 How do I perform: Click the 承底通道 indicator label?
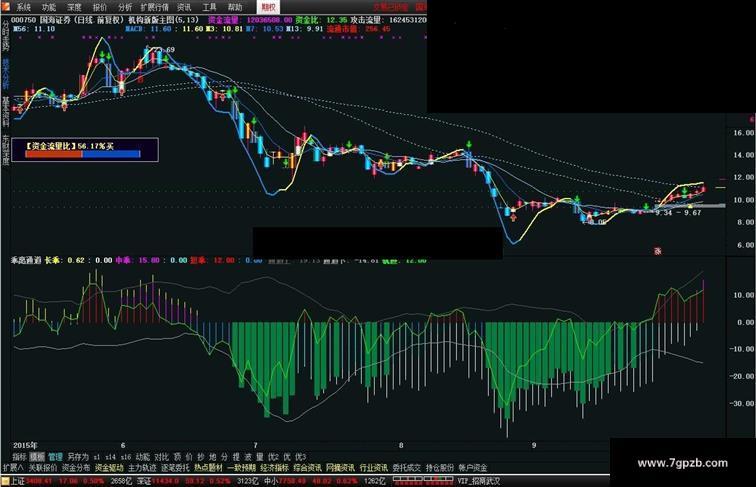(26, 260)
